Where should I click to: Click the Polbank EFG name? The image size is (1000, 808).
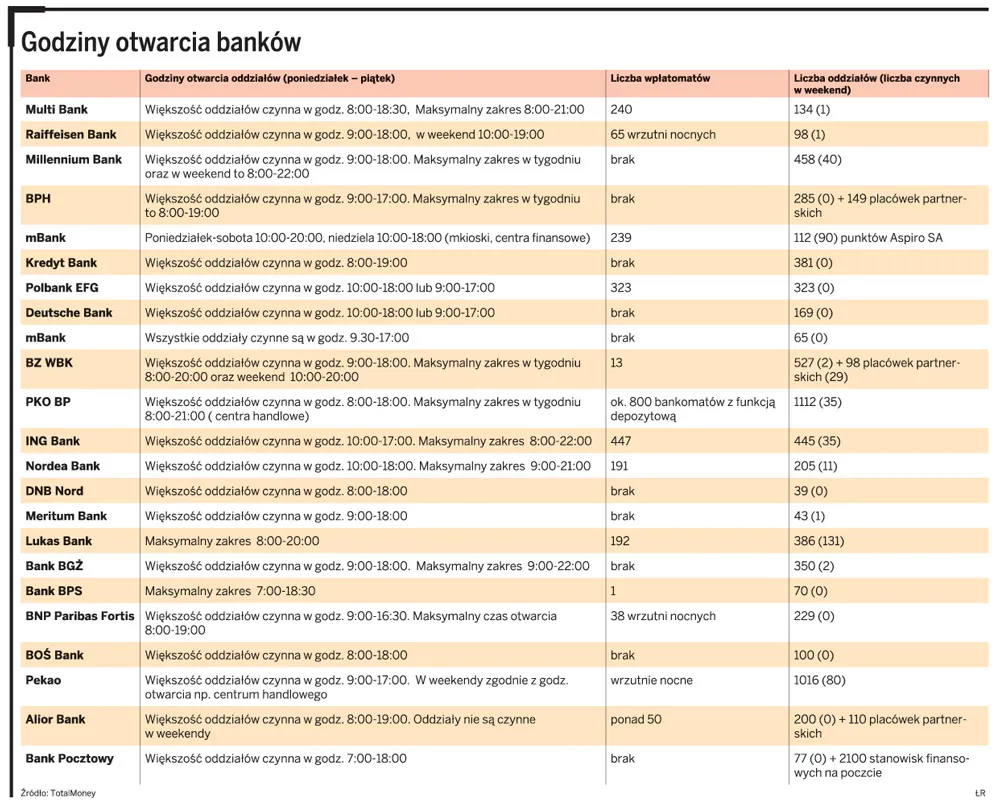62,288
